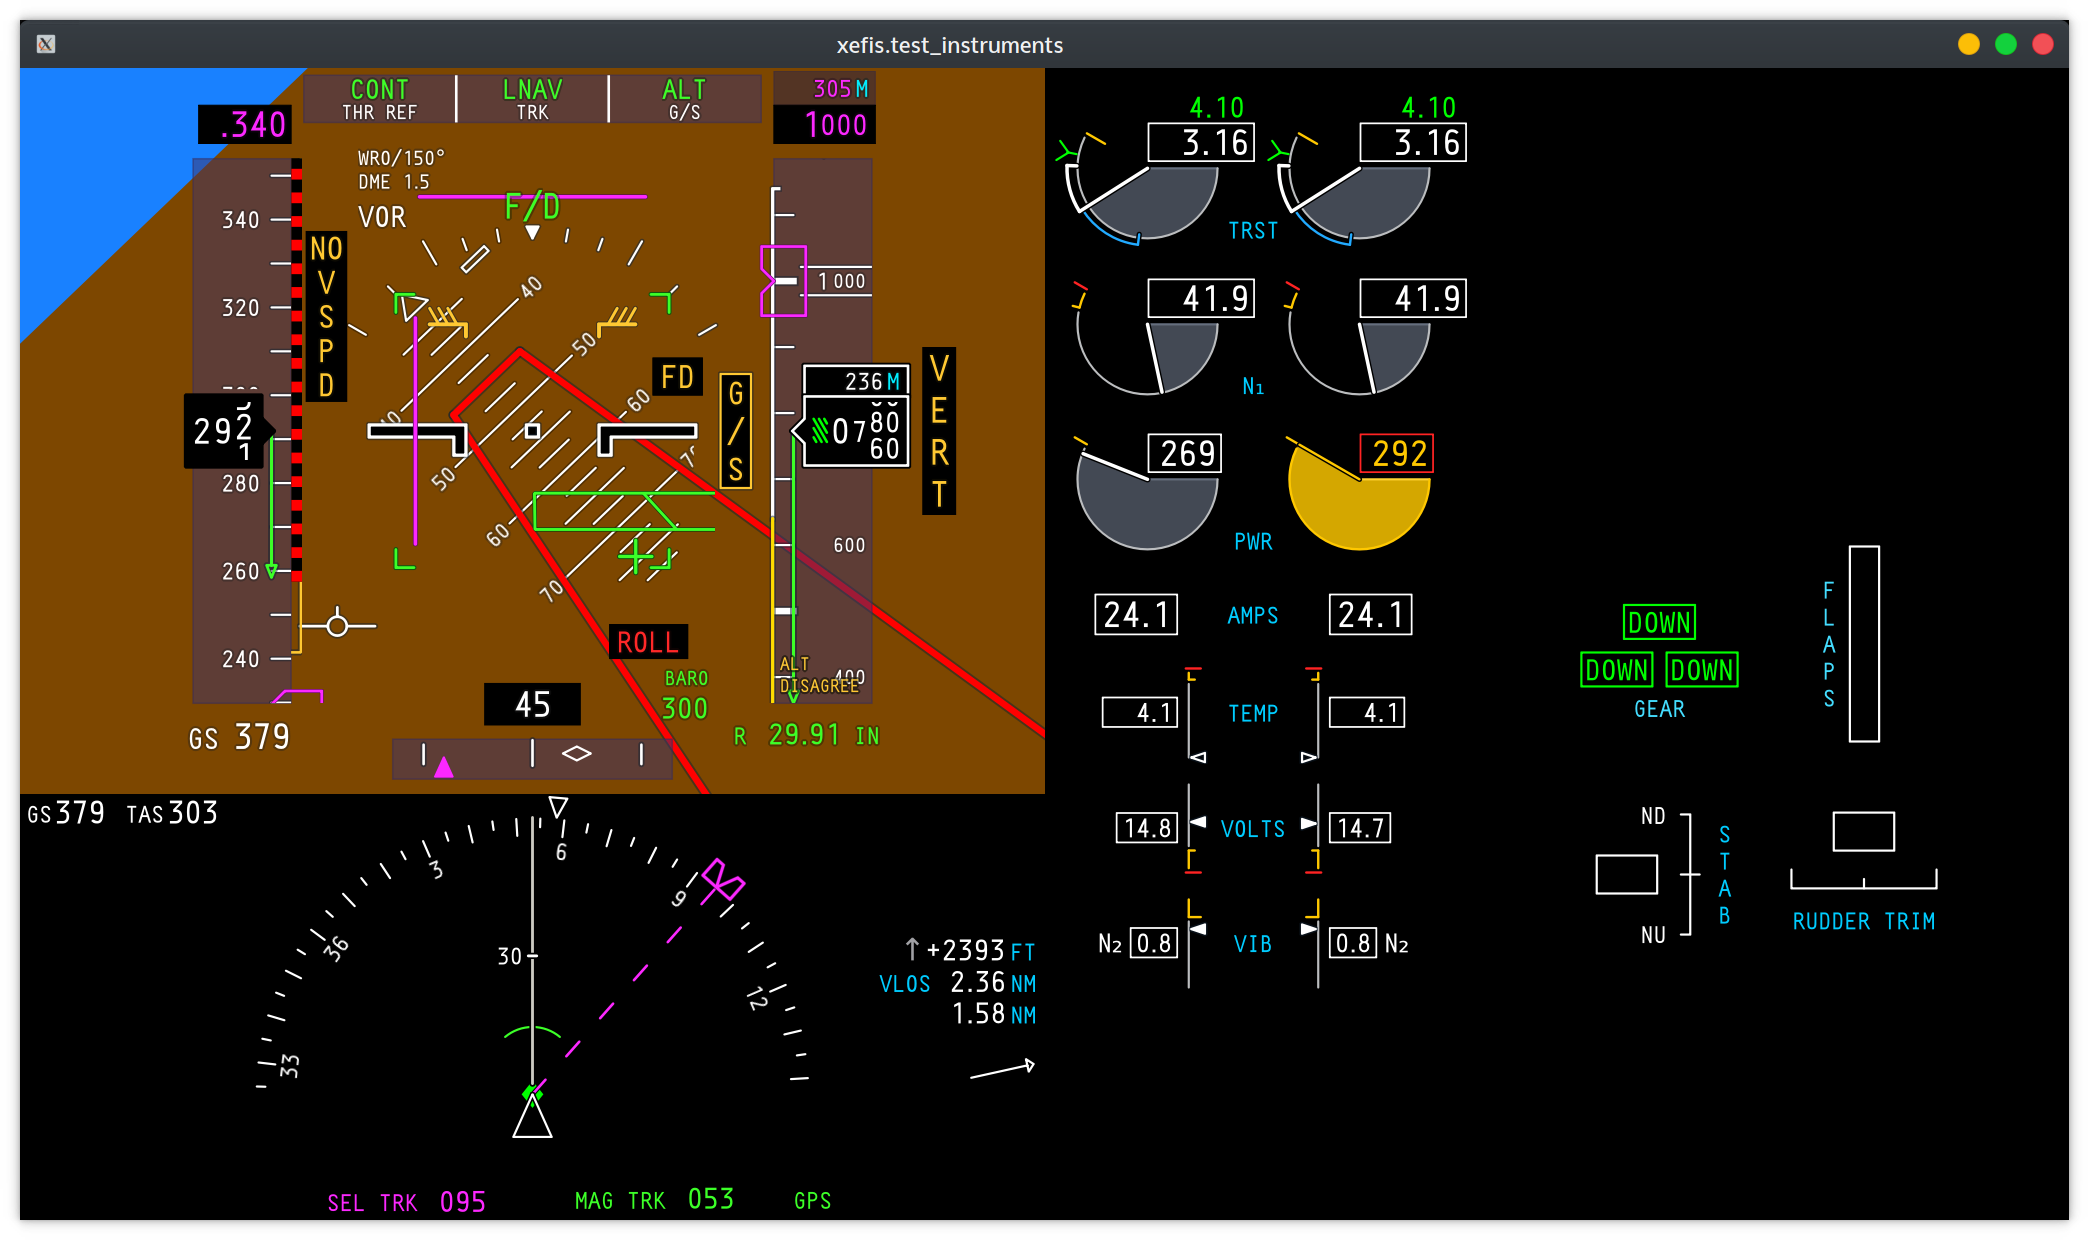Image resolution: width=2089 pixels, height=1240 pixels.
Task: Click the left TRST 3.16 value box
Action: 1201,142
